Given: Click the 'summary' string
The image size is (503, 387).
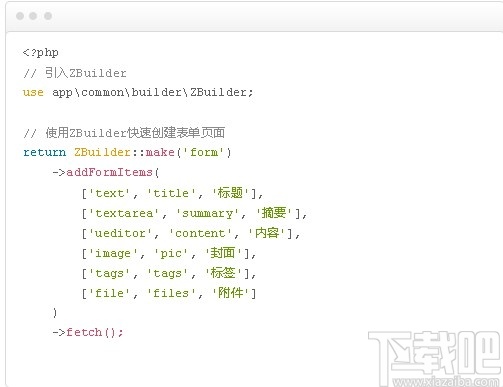Looking at the screenshot, I should [207, 213].
